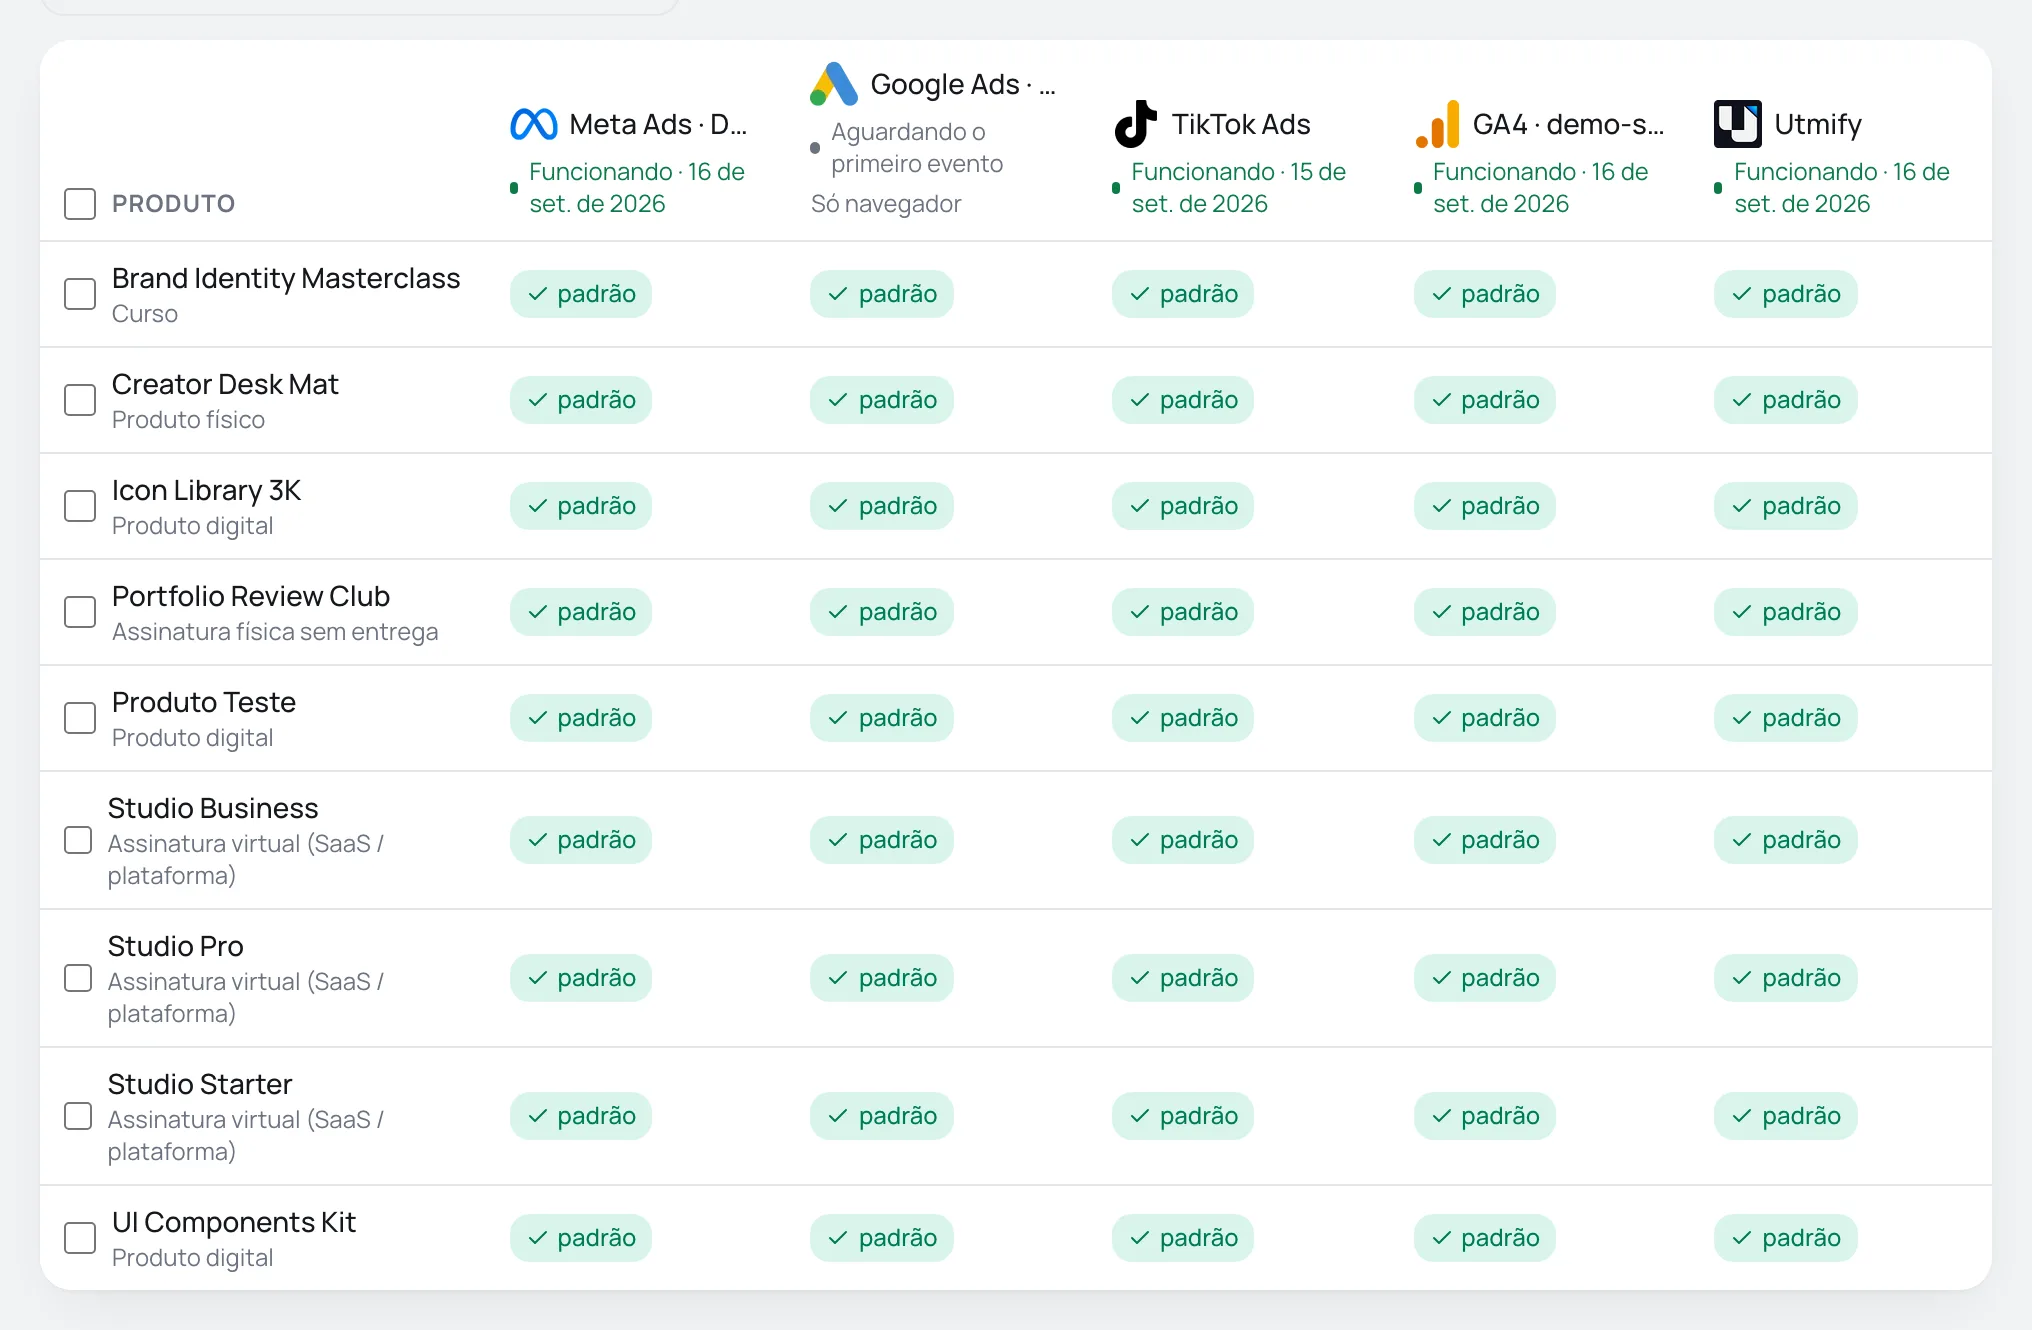This screenshot has width=2032, height=1330.
Task: Tick the Portfolio Review Club checkbox
Action: pyautogui.click(x=80, y=612)
